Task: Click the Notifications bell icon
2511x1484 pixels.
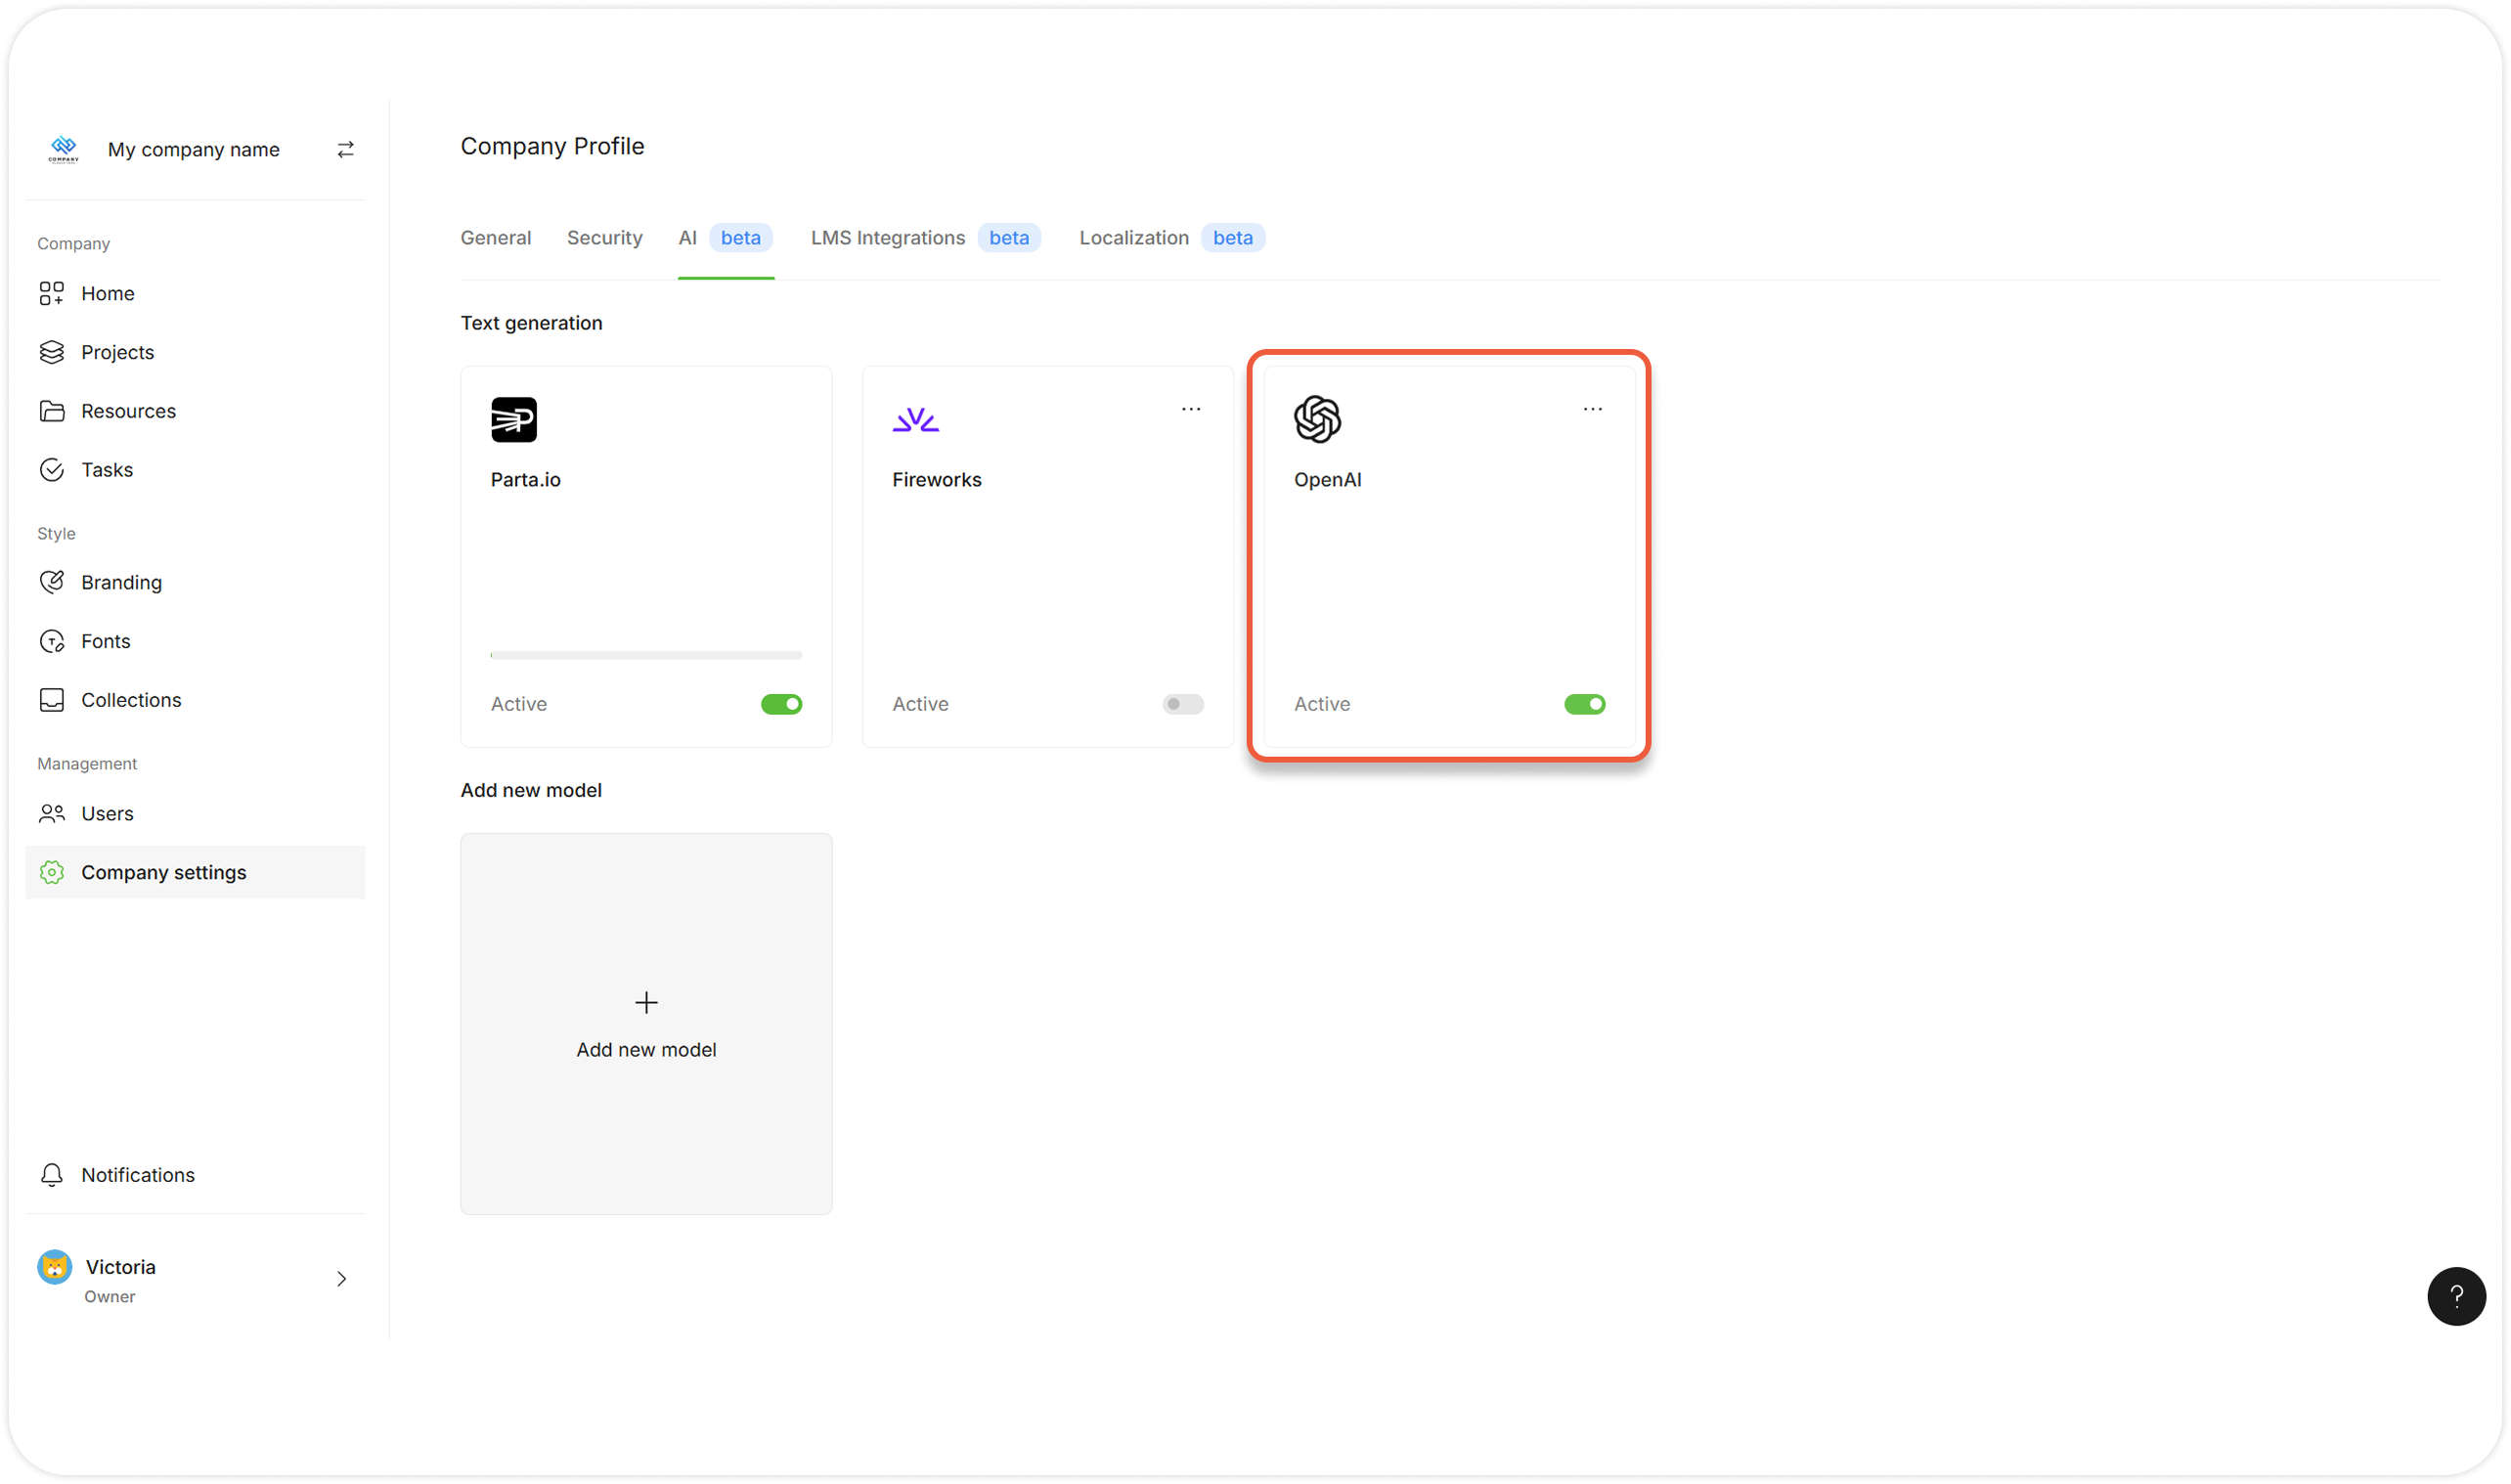Action: [51, 1175]
